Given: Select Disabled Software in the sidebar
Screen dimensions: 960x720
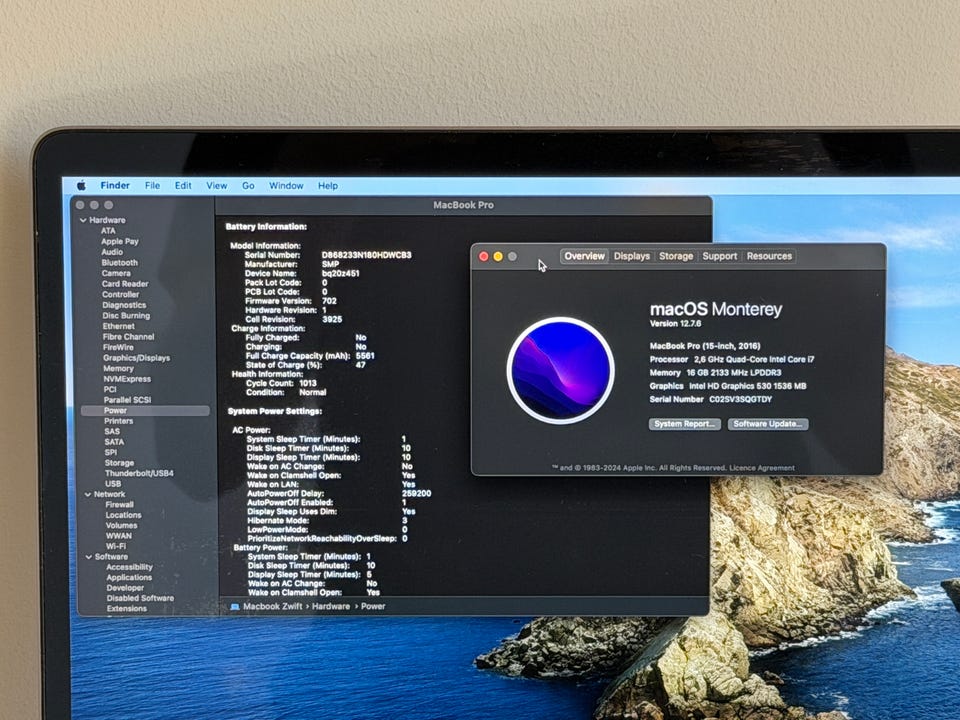Looking at the screenshot, I should (140, 599).
